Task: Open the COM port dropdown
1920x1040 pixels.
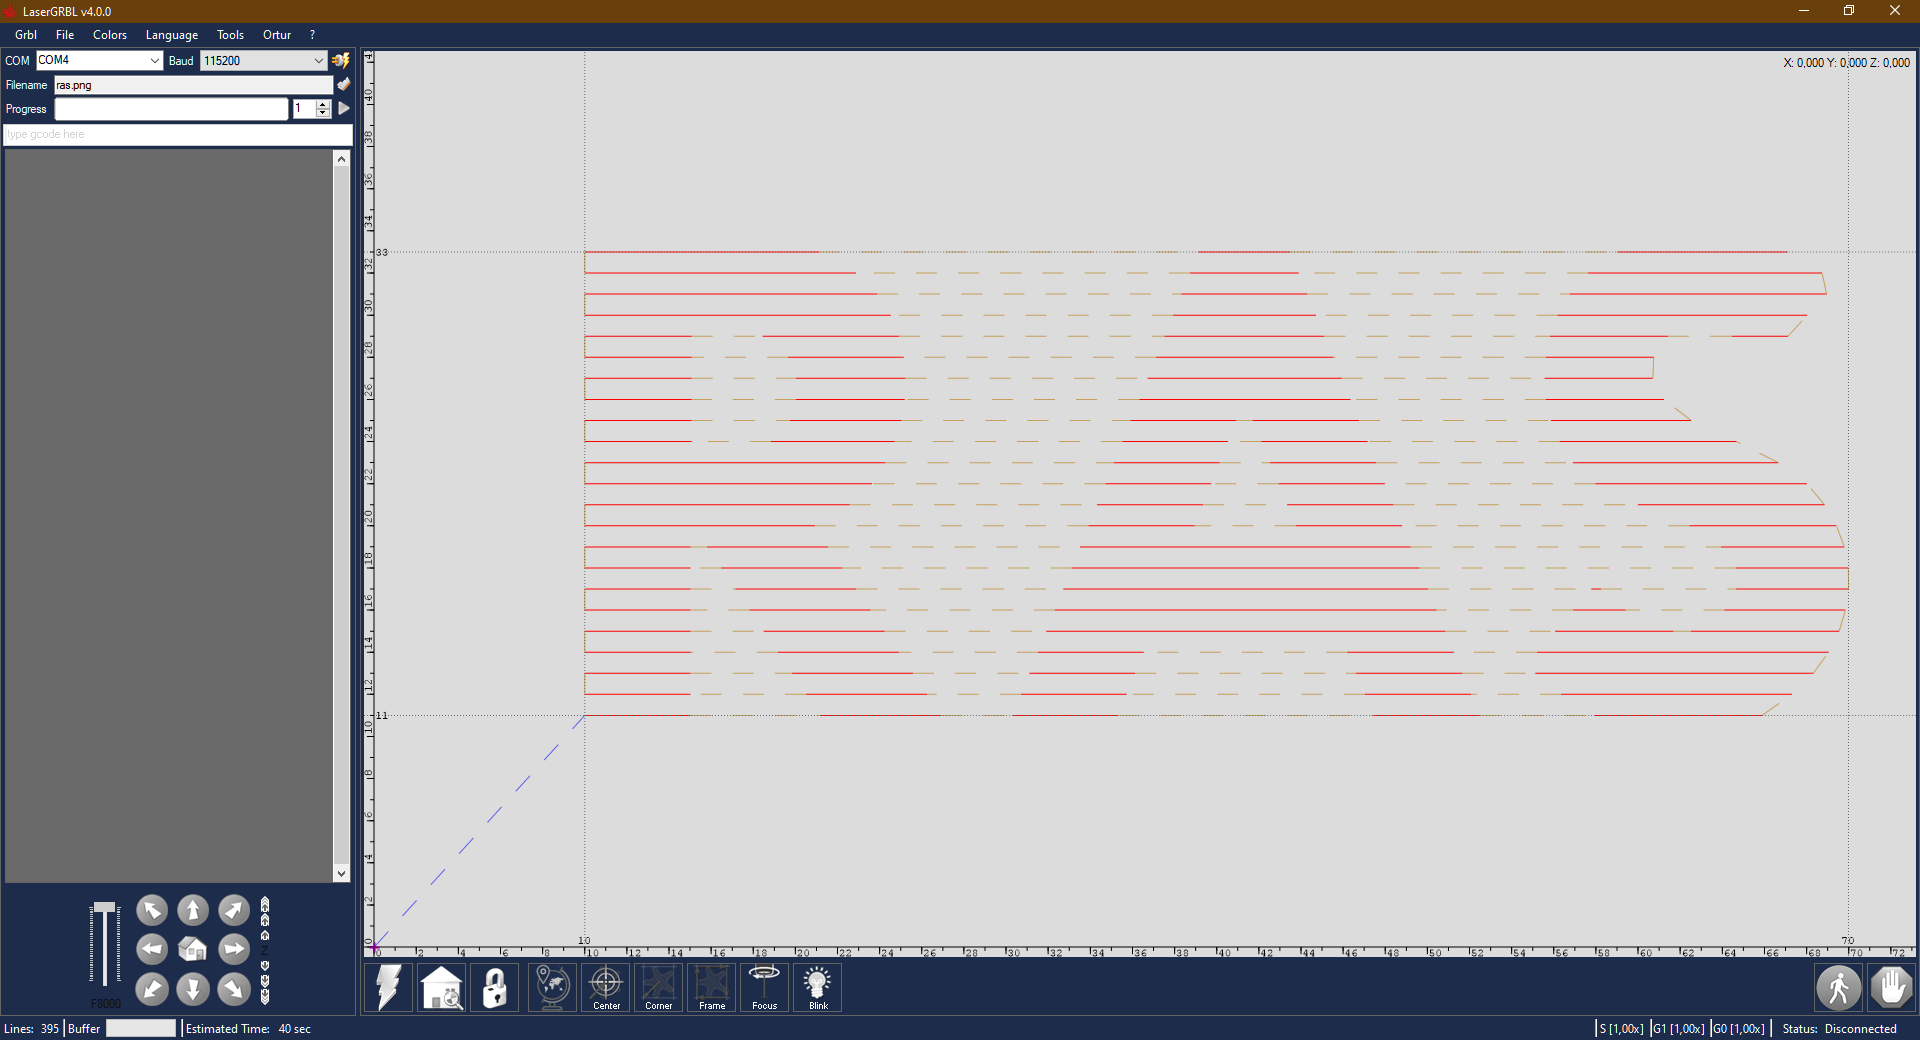Action: point(154,61)
